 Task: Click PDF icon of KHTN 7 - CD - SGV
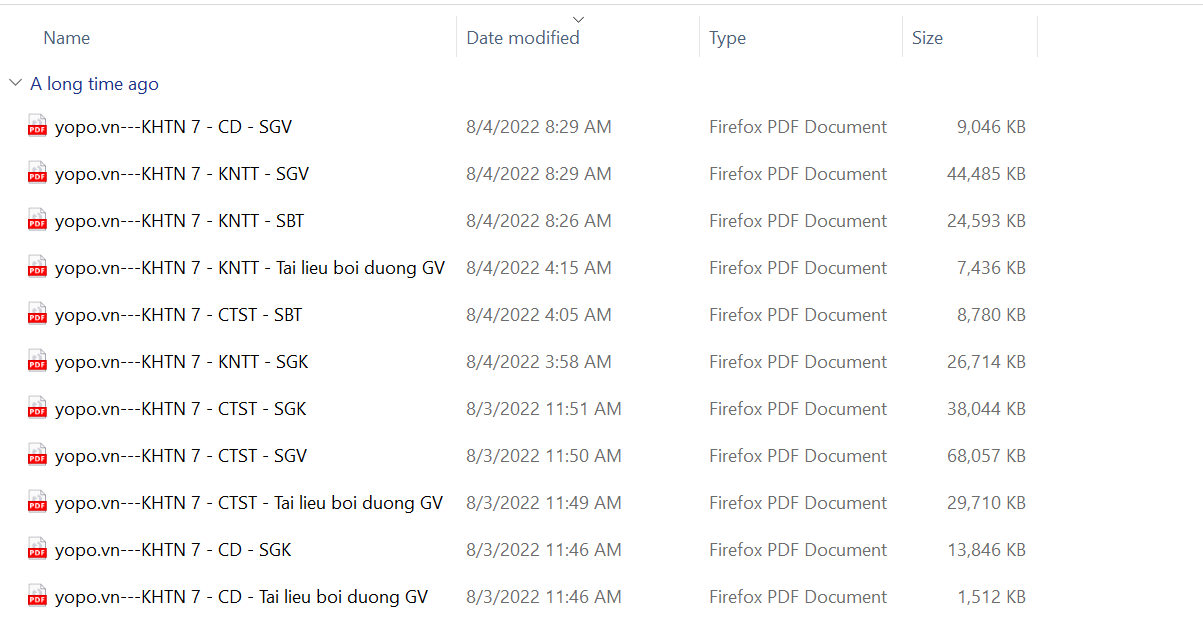[37, 127]
